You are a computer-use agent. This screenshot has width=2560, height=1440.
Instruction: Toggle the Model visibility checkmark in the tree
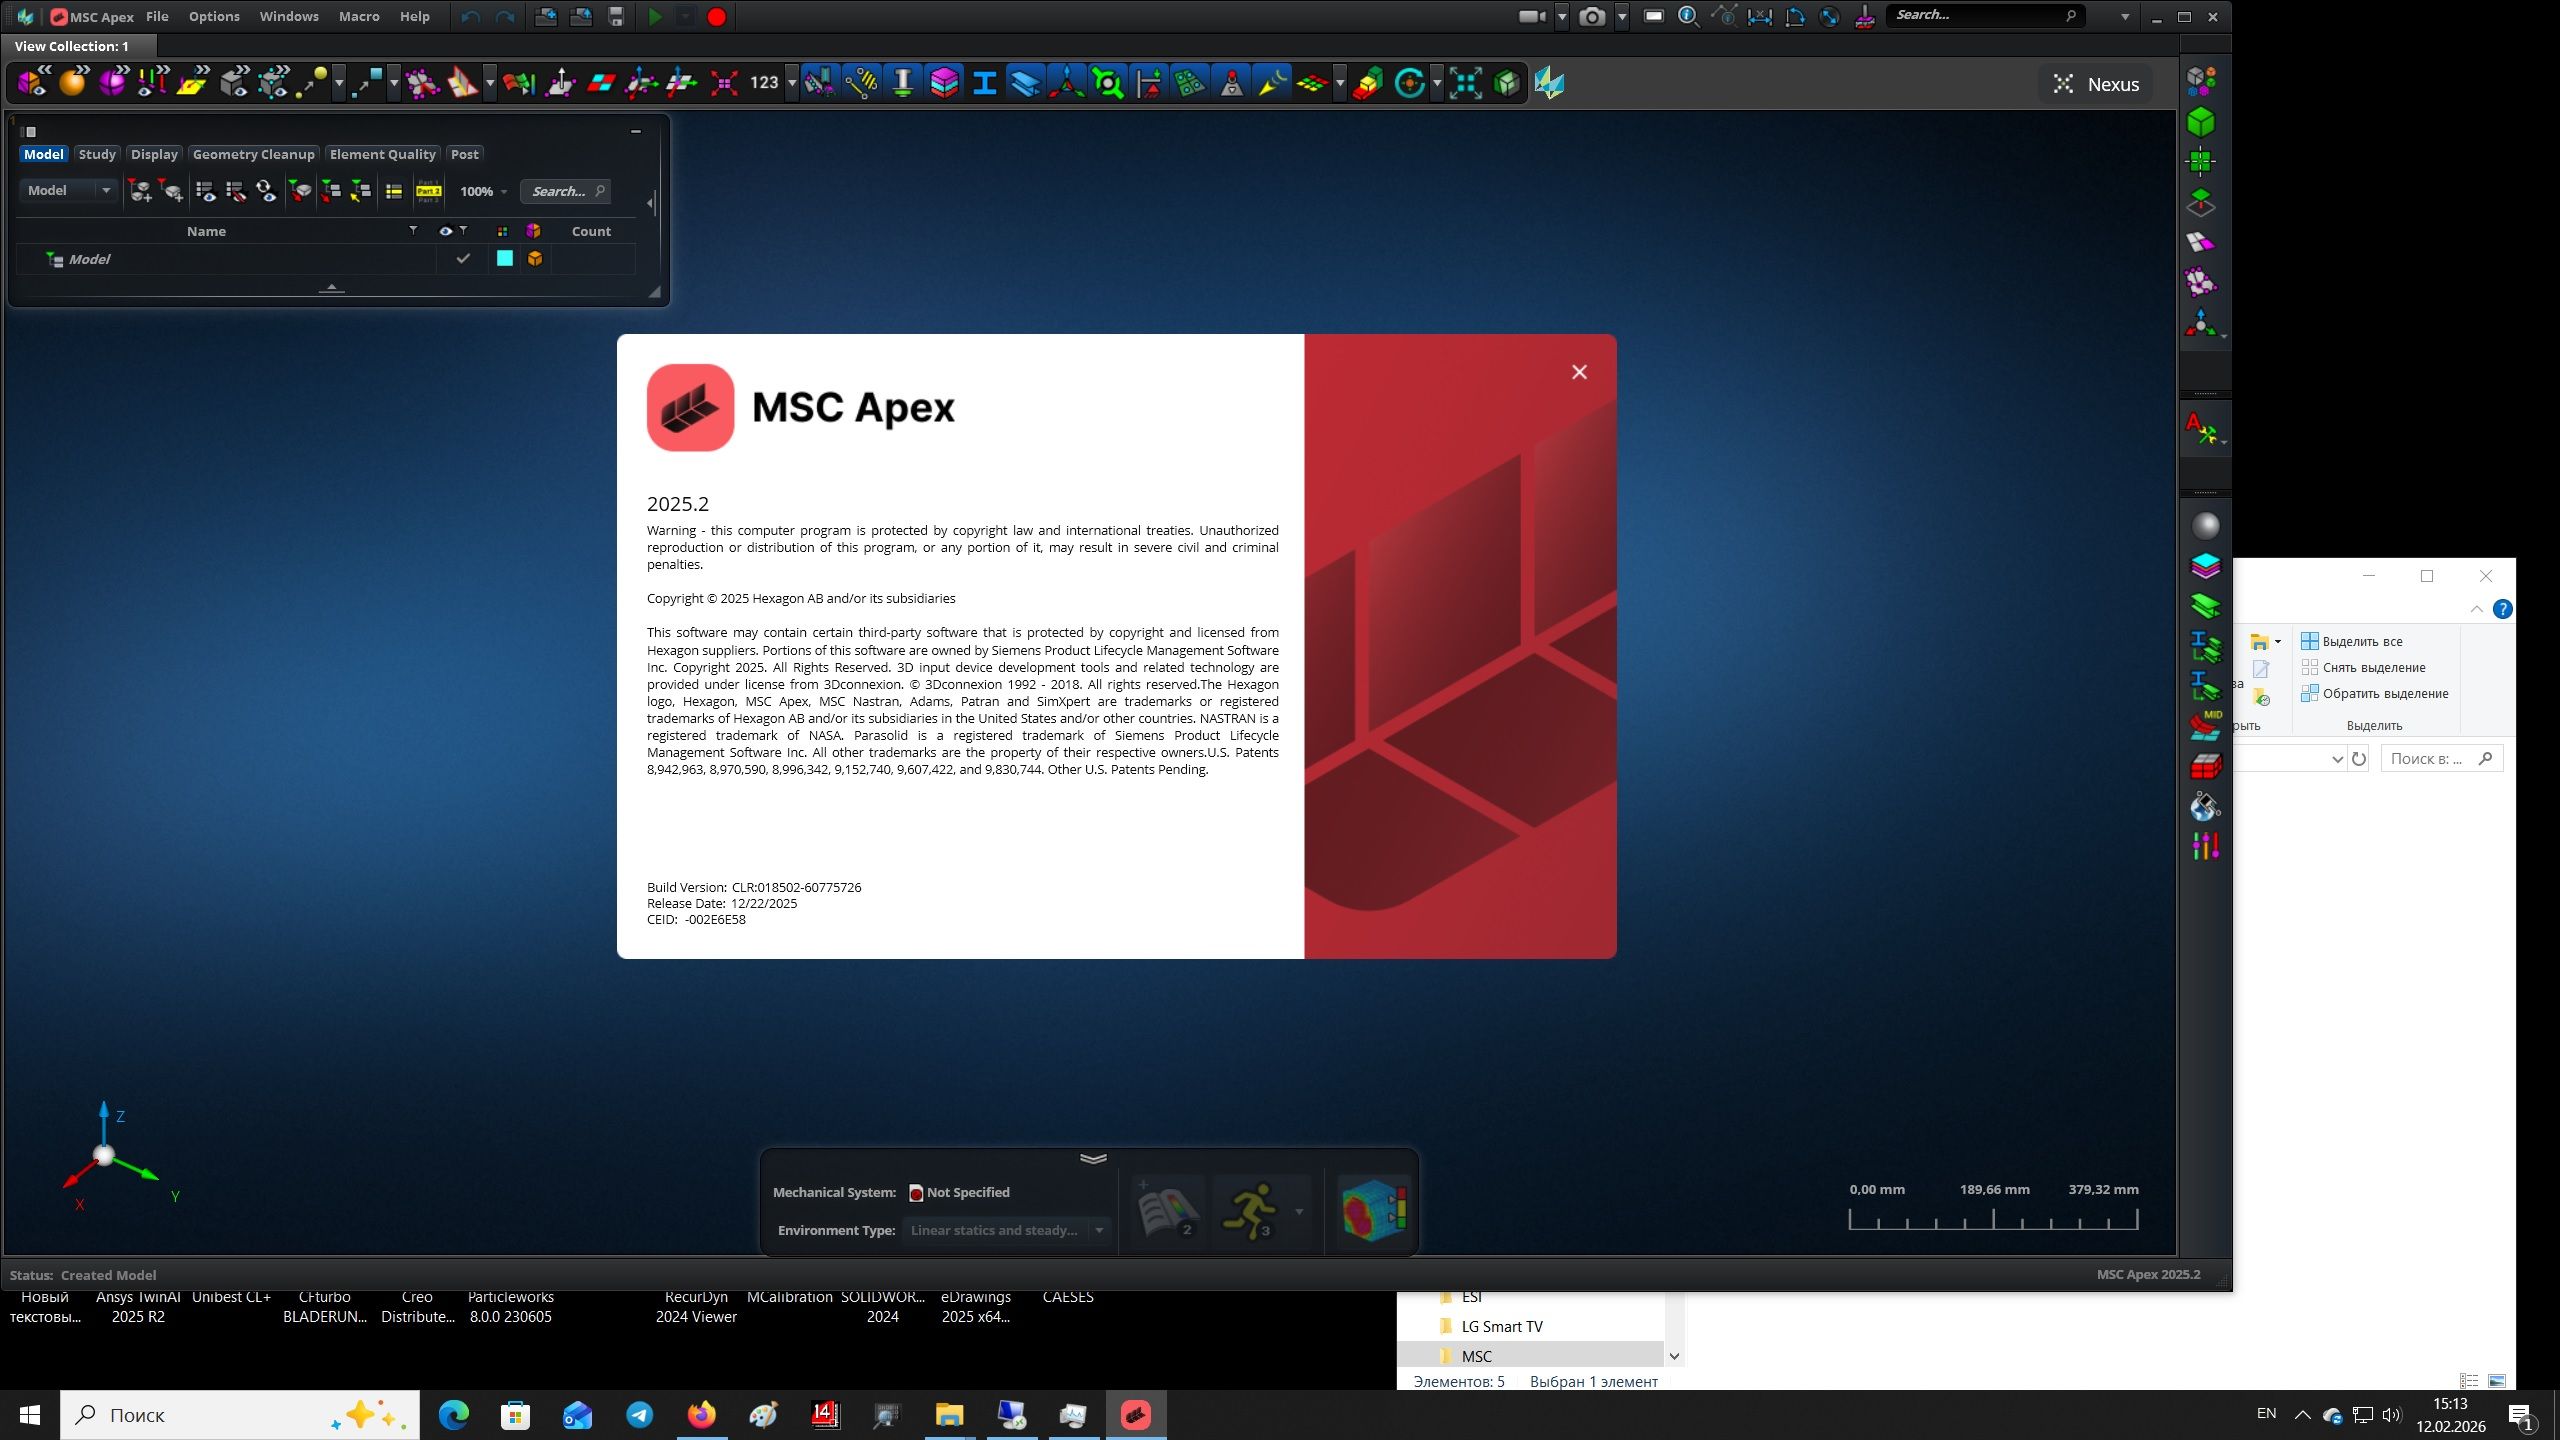coord(462,259)
